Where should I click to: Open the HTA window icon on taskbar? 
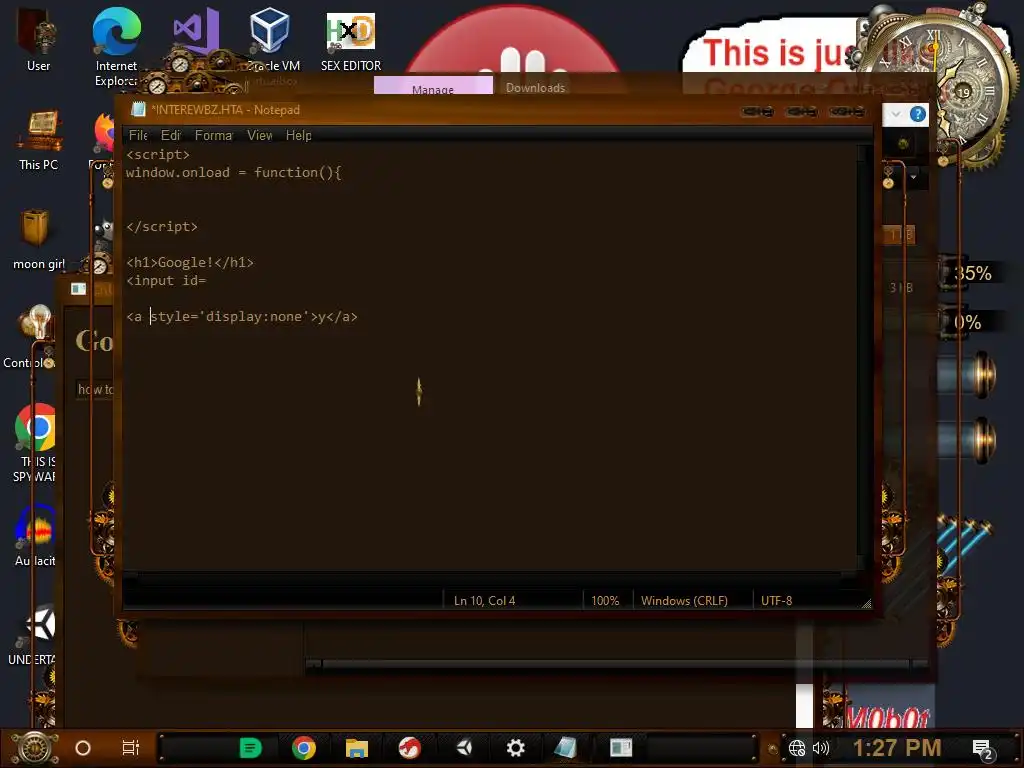(x=620, y=748)
